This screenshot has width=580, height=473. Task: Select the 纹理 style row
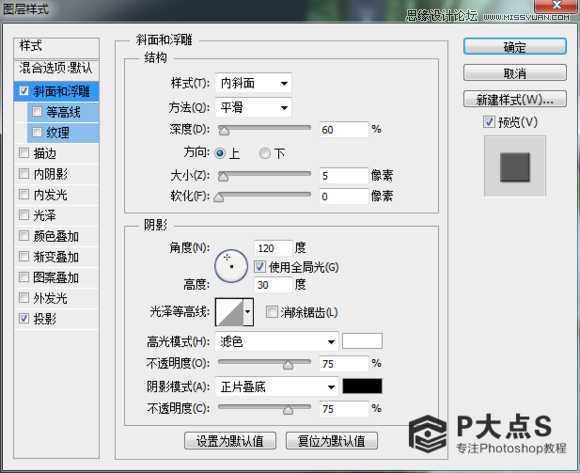(63, 132)
